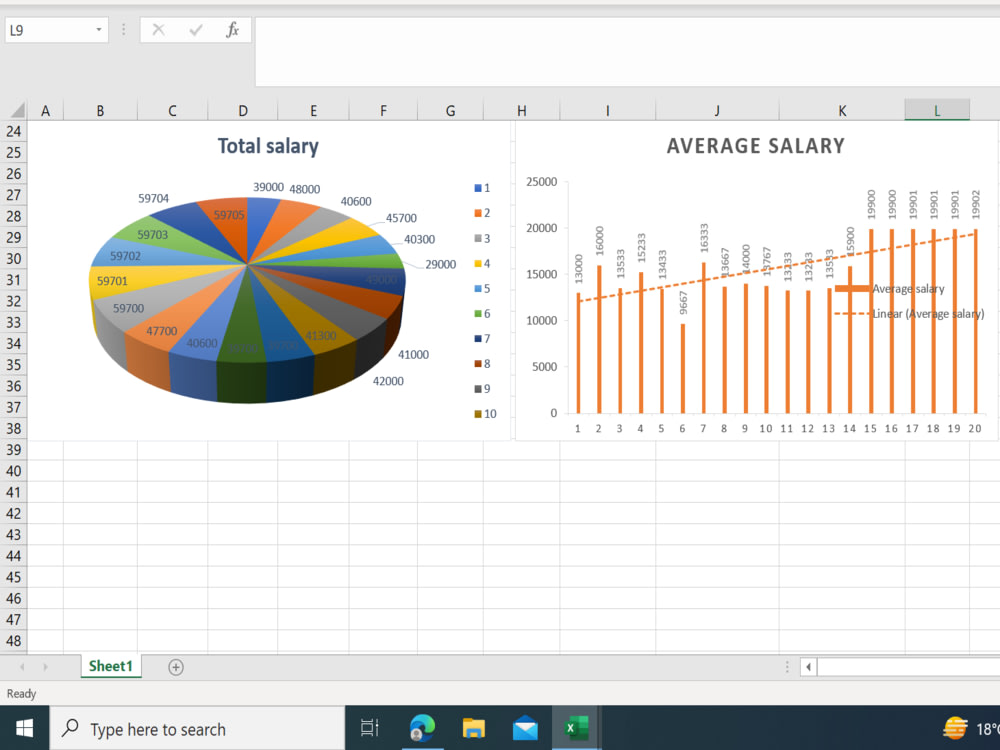Select column G header

[x=450, y=110]
